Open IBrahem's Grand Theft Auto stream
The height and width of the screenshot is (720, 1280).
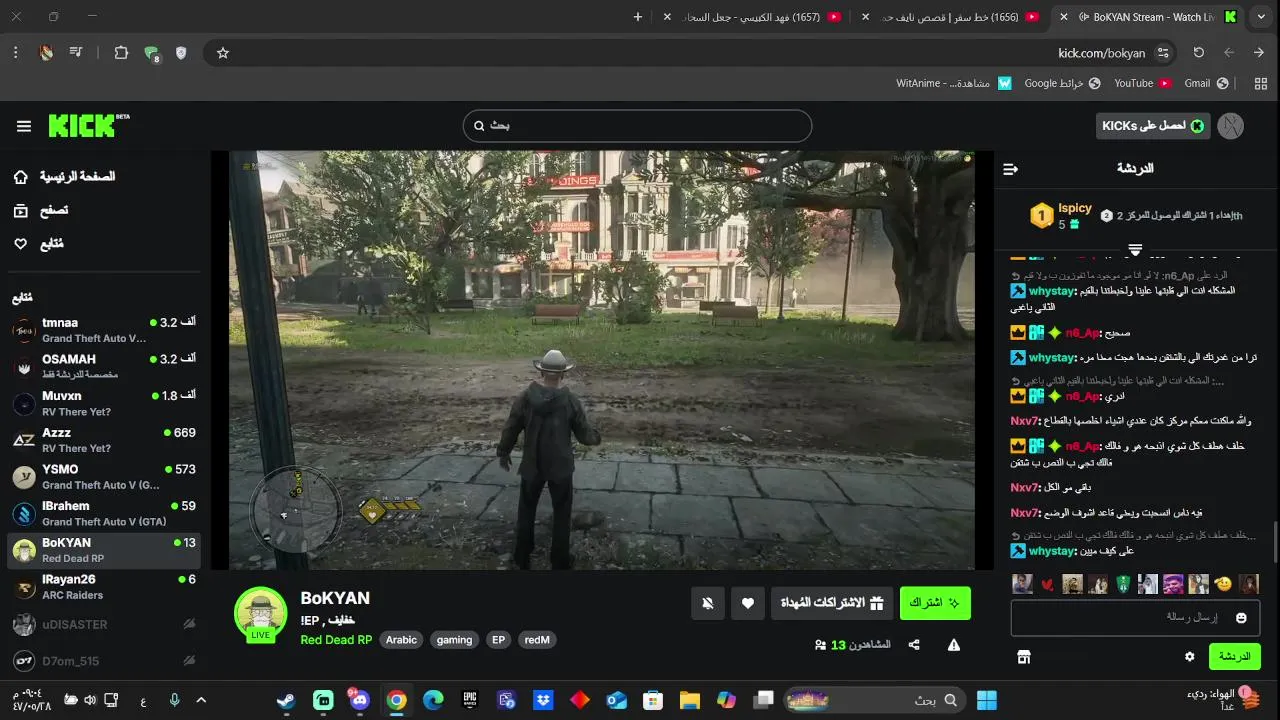(104, 513)
